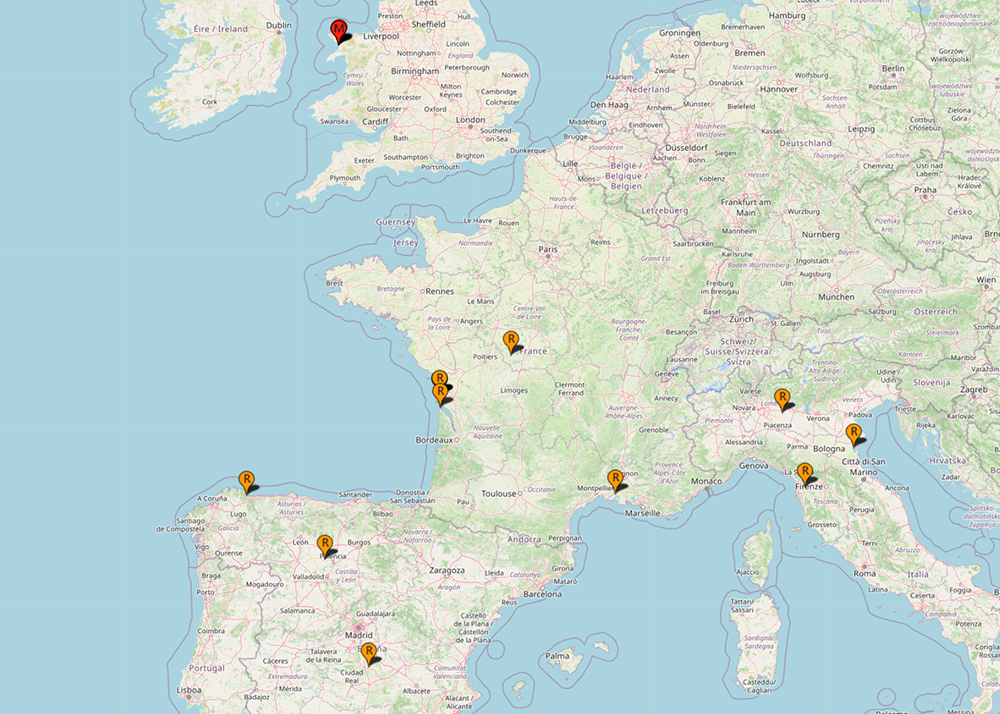1000x714 pixels.
Task: Click the red M marker in north Wales
Action: [x=339, y=29]
